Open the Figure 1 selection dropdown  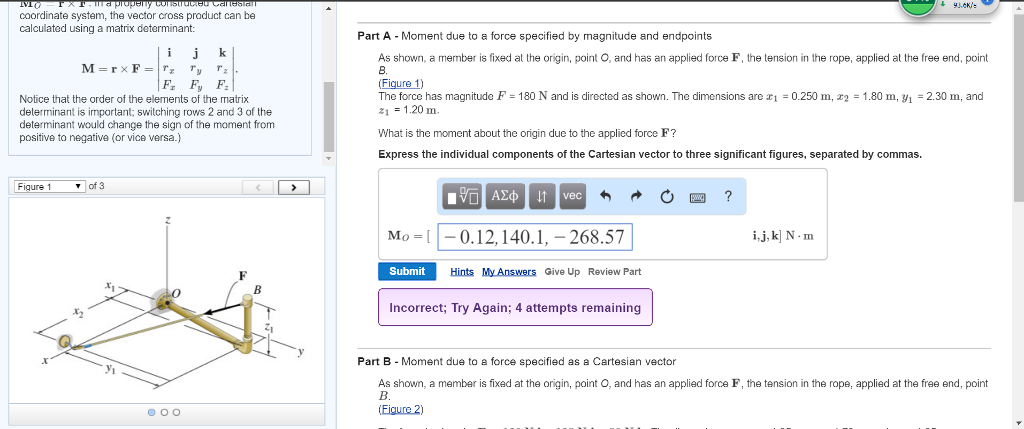[x=48, y=187]
